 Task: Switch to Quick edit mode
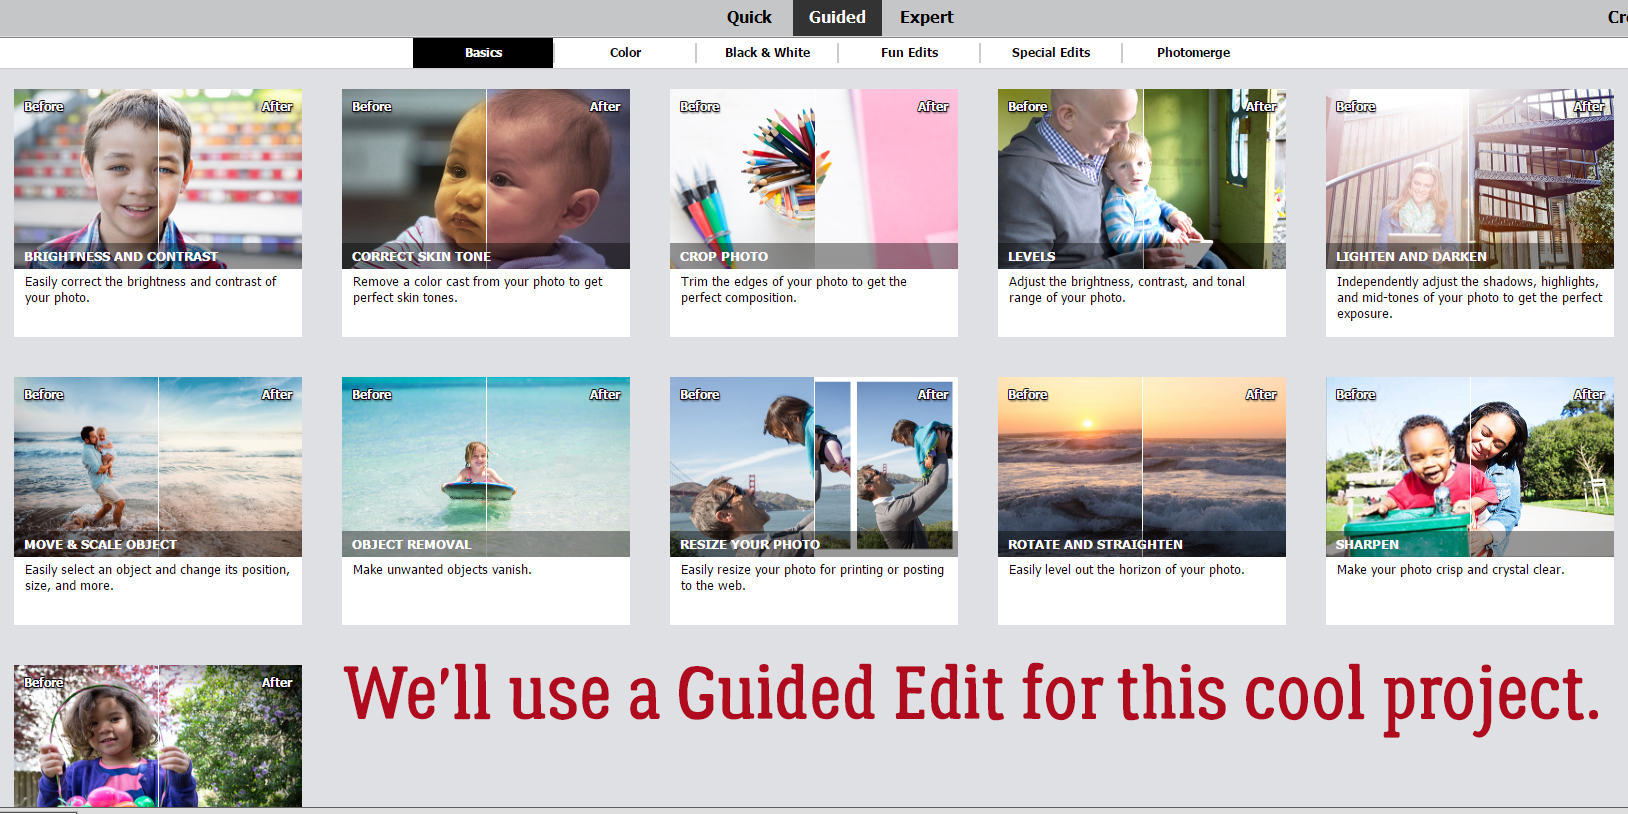748,17
